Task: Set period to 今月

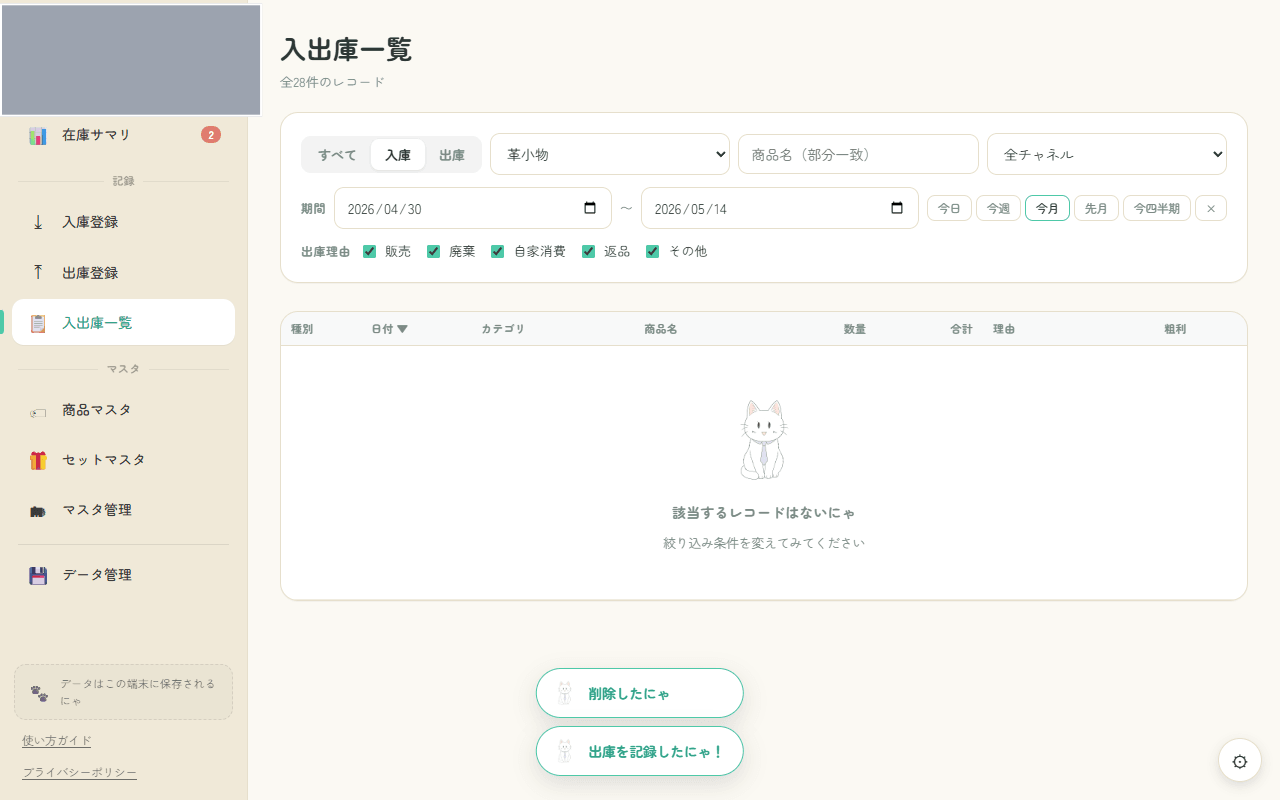Action: click(x=1047, y=208)
